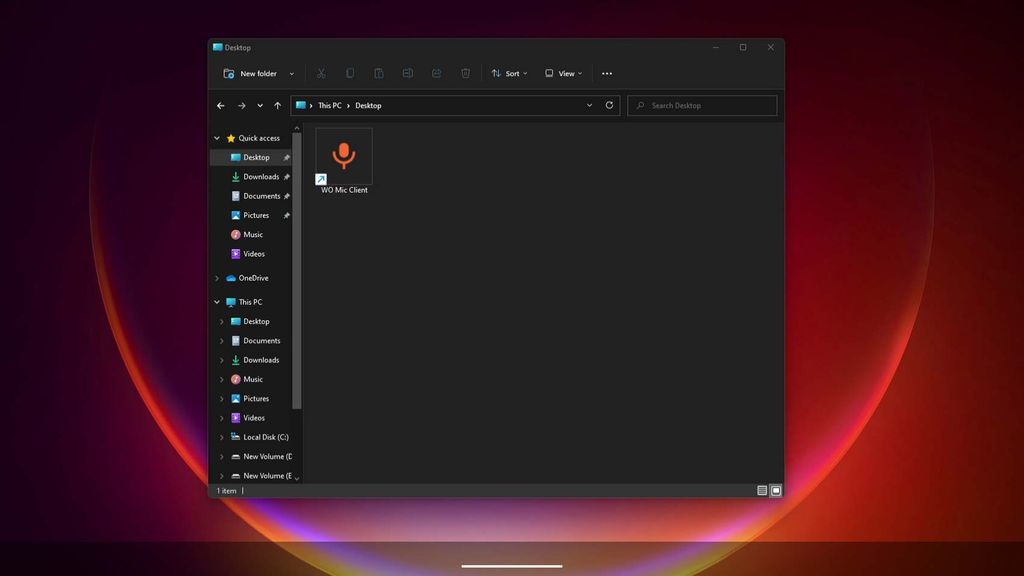1024x576 pixels.
Task: Switch to details view in the status bar
Action: click(x=761, y=490)
